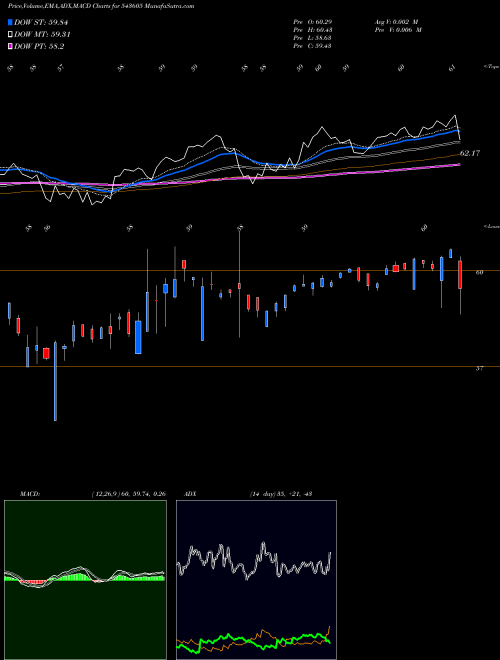Click the white DOW MT legend swatch
The width and height of the screenshot is (500, 660).
[11, 35]
